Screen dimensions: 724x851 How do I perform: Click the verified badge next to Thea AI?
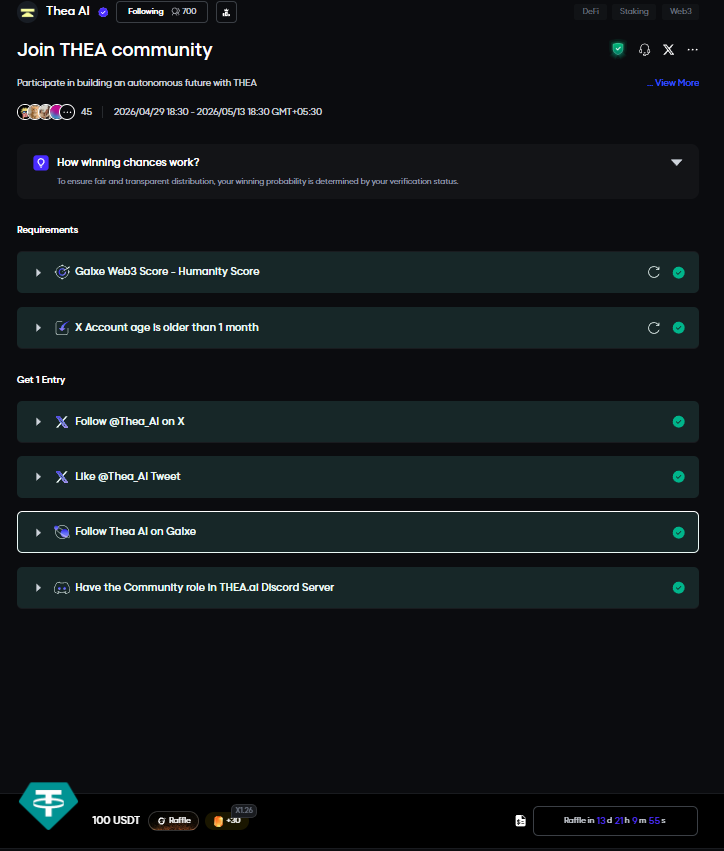[x=103, y=12]
